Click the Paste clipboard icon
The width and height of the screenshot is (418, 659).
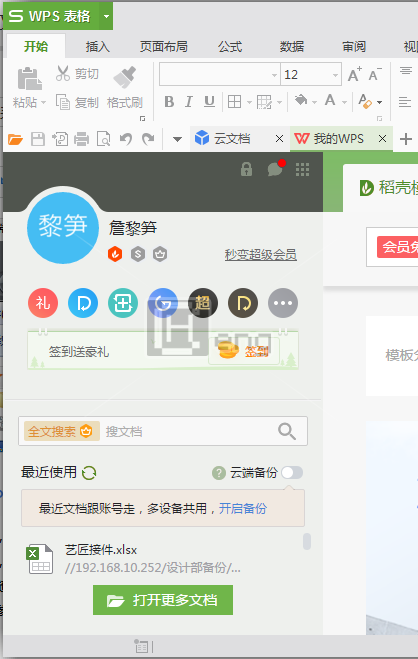29,79
